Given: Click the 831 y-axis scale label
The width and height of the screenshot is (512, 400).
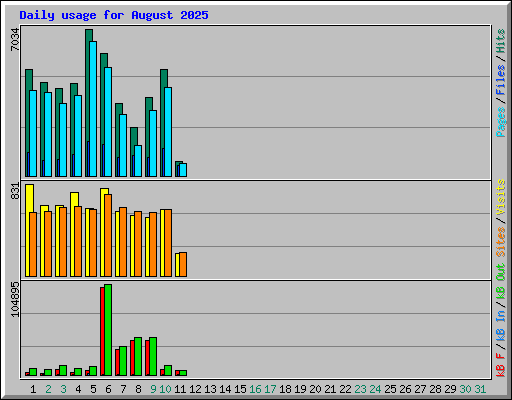Looking at the screenshot, I should pos(15,191).
